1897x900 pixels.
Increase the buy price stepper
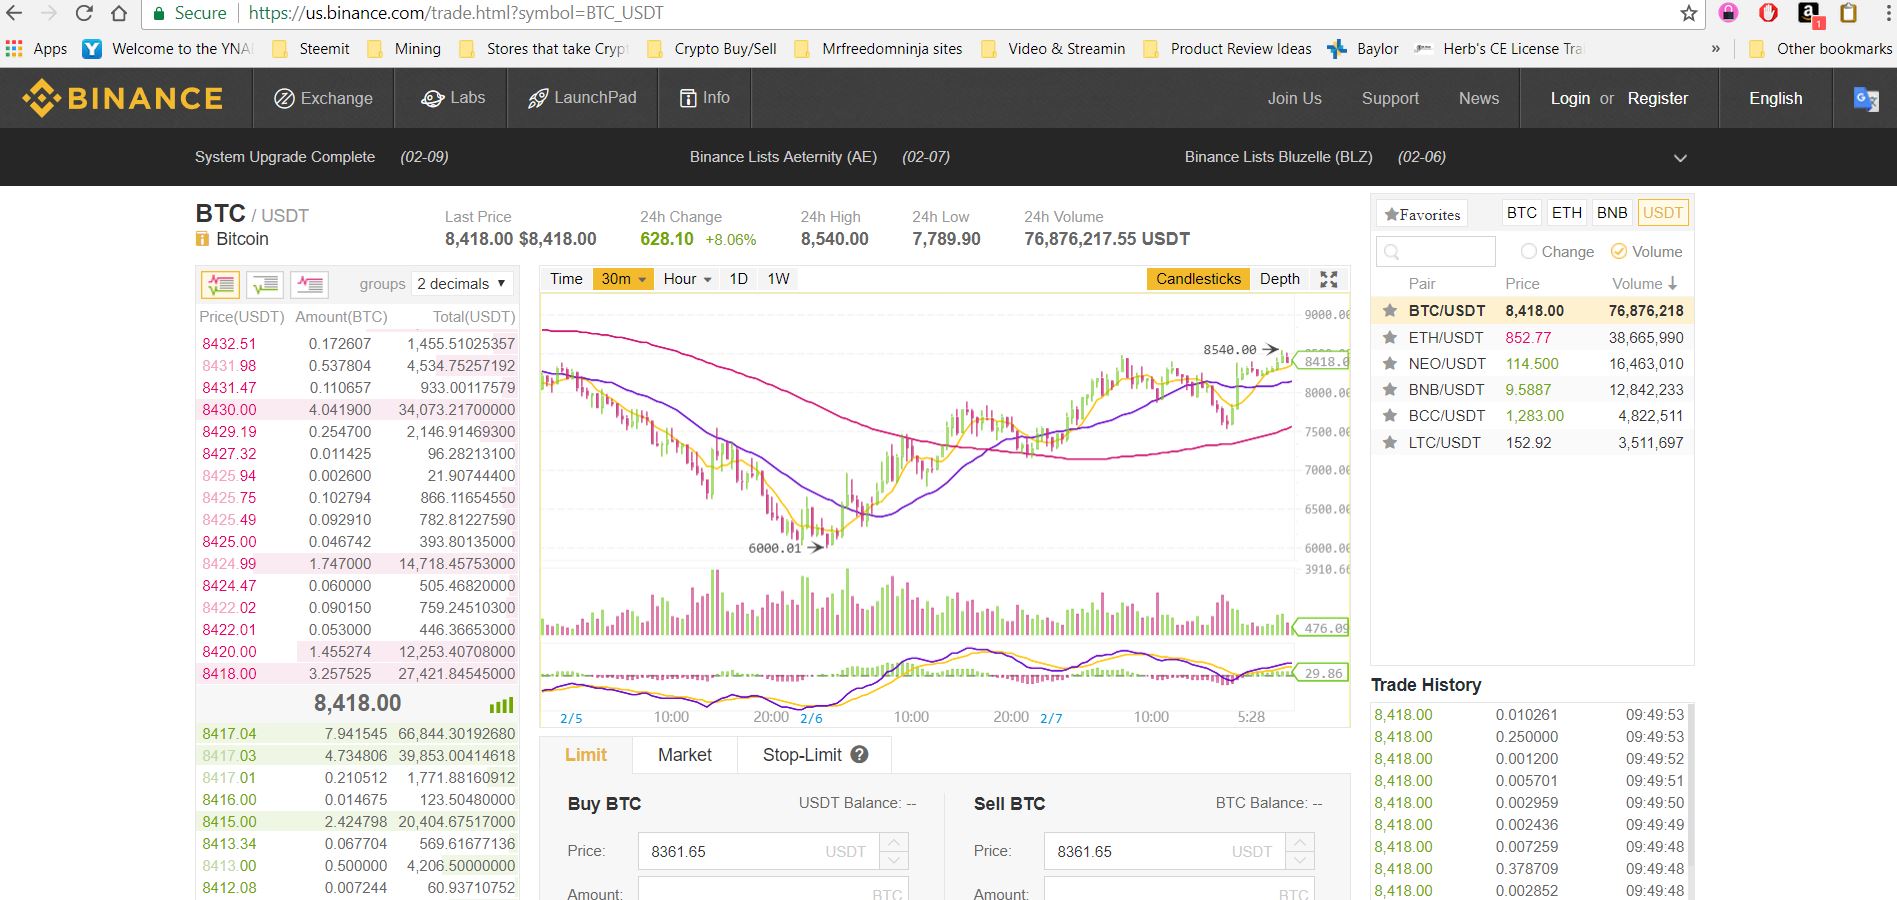[x=894, y=842]
